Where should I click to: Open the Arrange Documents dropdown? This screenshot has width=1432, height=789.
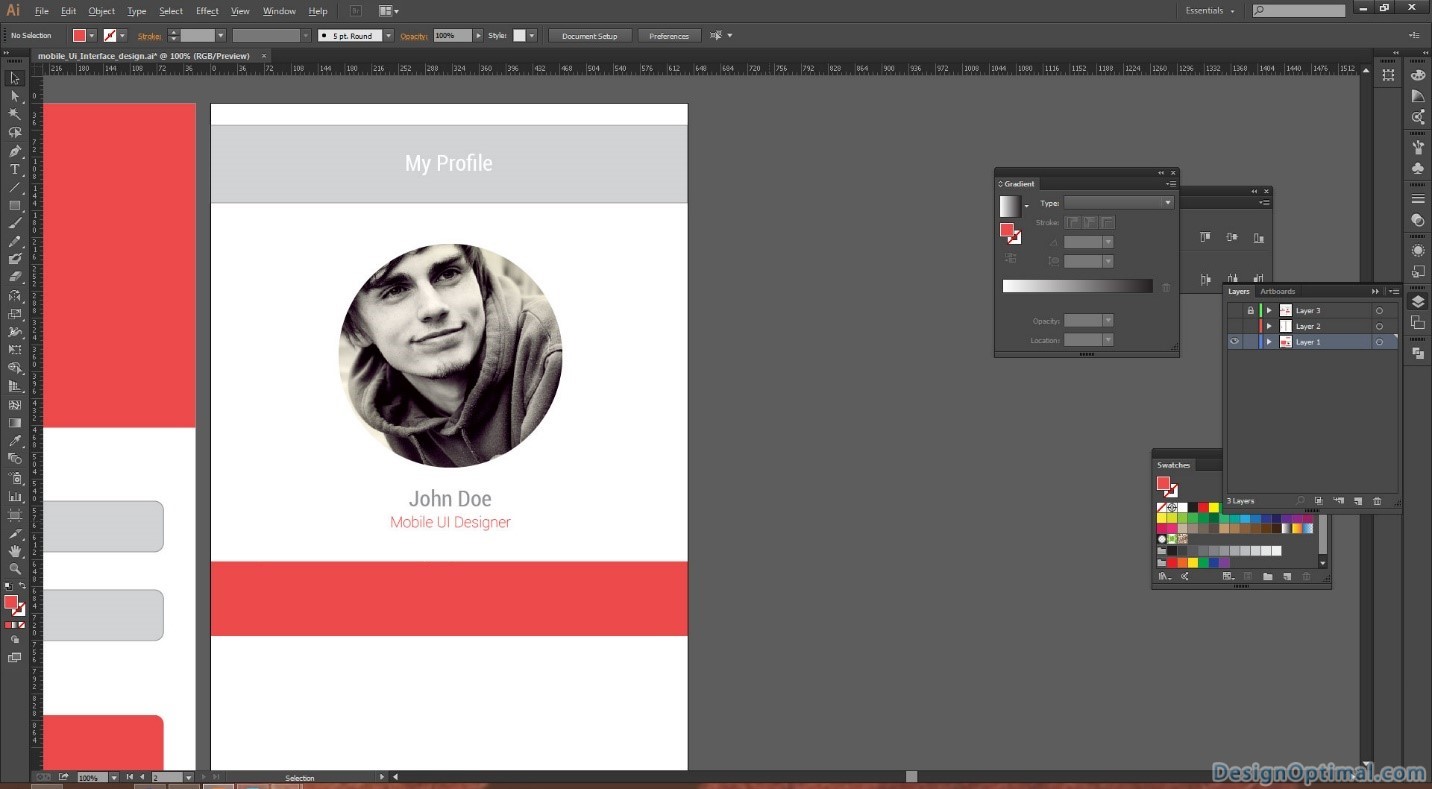[389, 11]
